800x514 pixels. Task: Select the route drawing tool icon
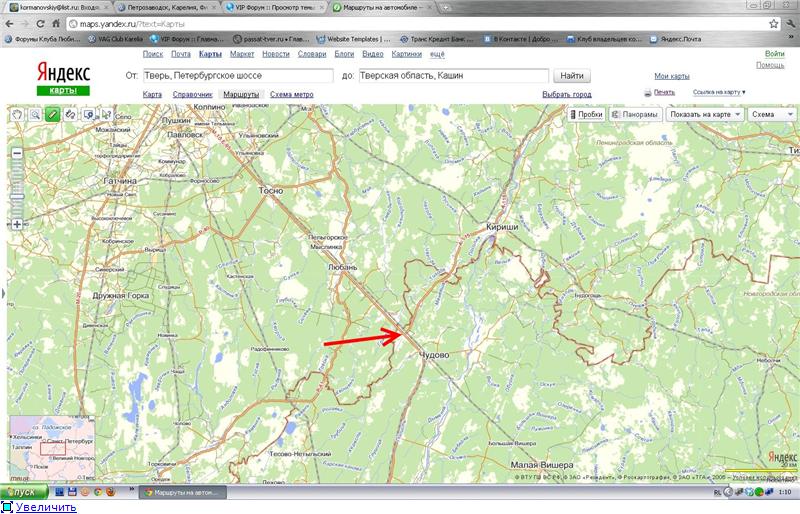tap(70, 114)
